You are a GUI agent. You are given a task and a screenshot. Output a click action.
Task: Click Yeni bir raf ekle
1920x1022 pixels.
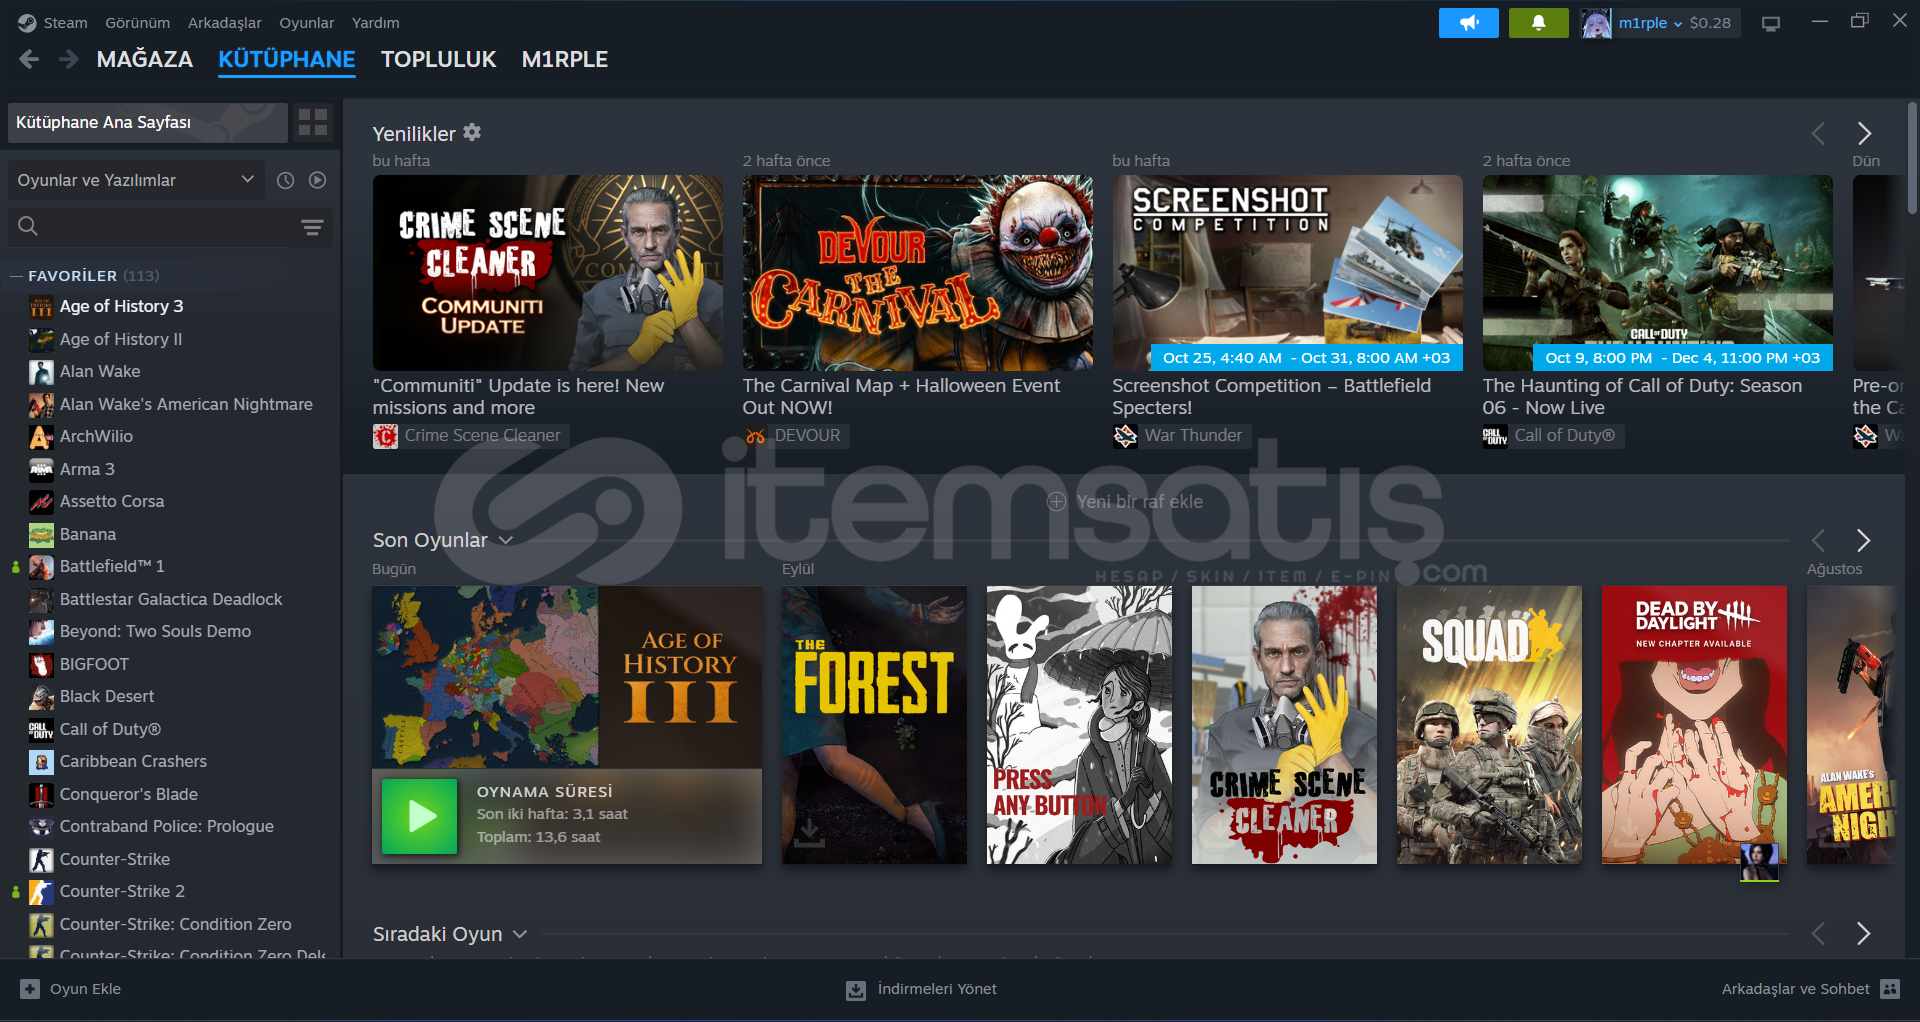click(x=1125, y=502)
